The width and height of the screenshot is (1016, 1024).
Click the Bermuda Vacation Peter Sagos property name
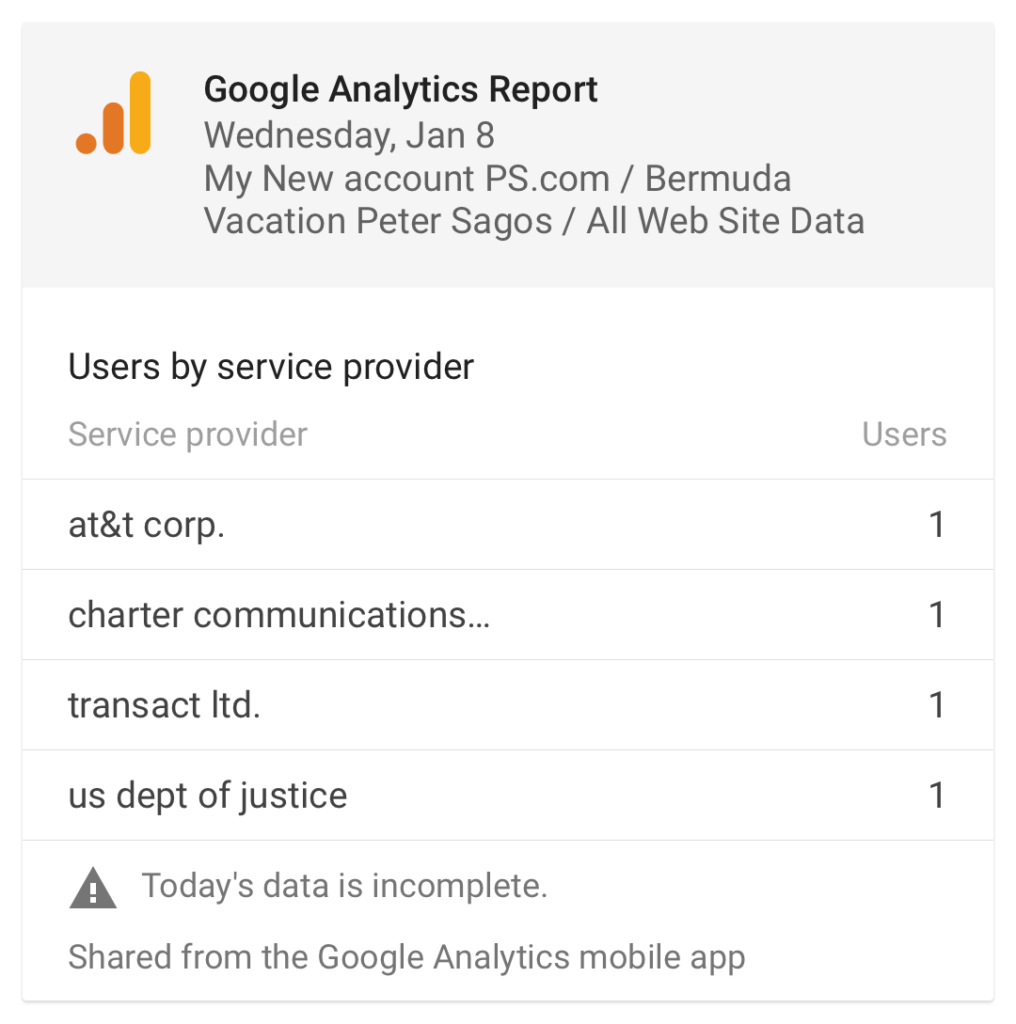coord(498,199)
